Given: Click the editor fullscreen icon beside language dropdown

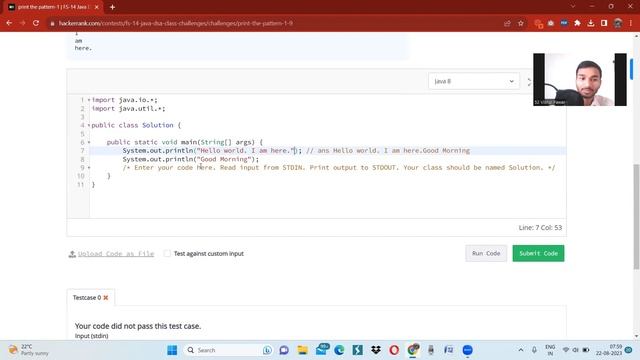Looking at the screenshot, I should click(529, 82).
